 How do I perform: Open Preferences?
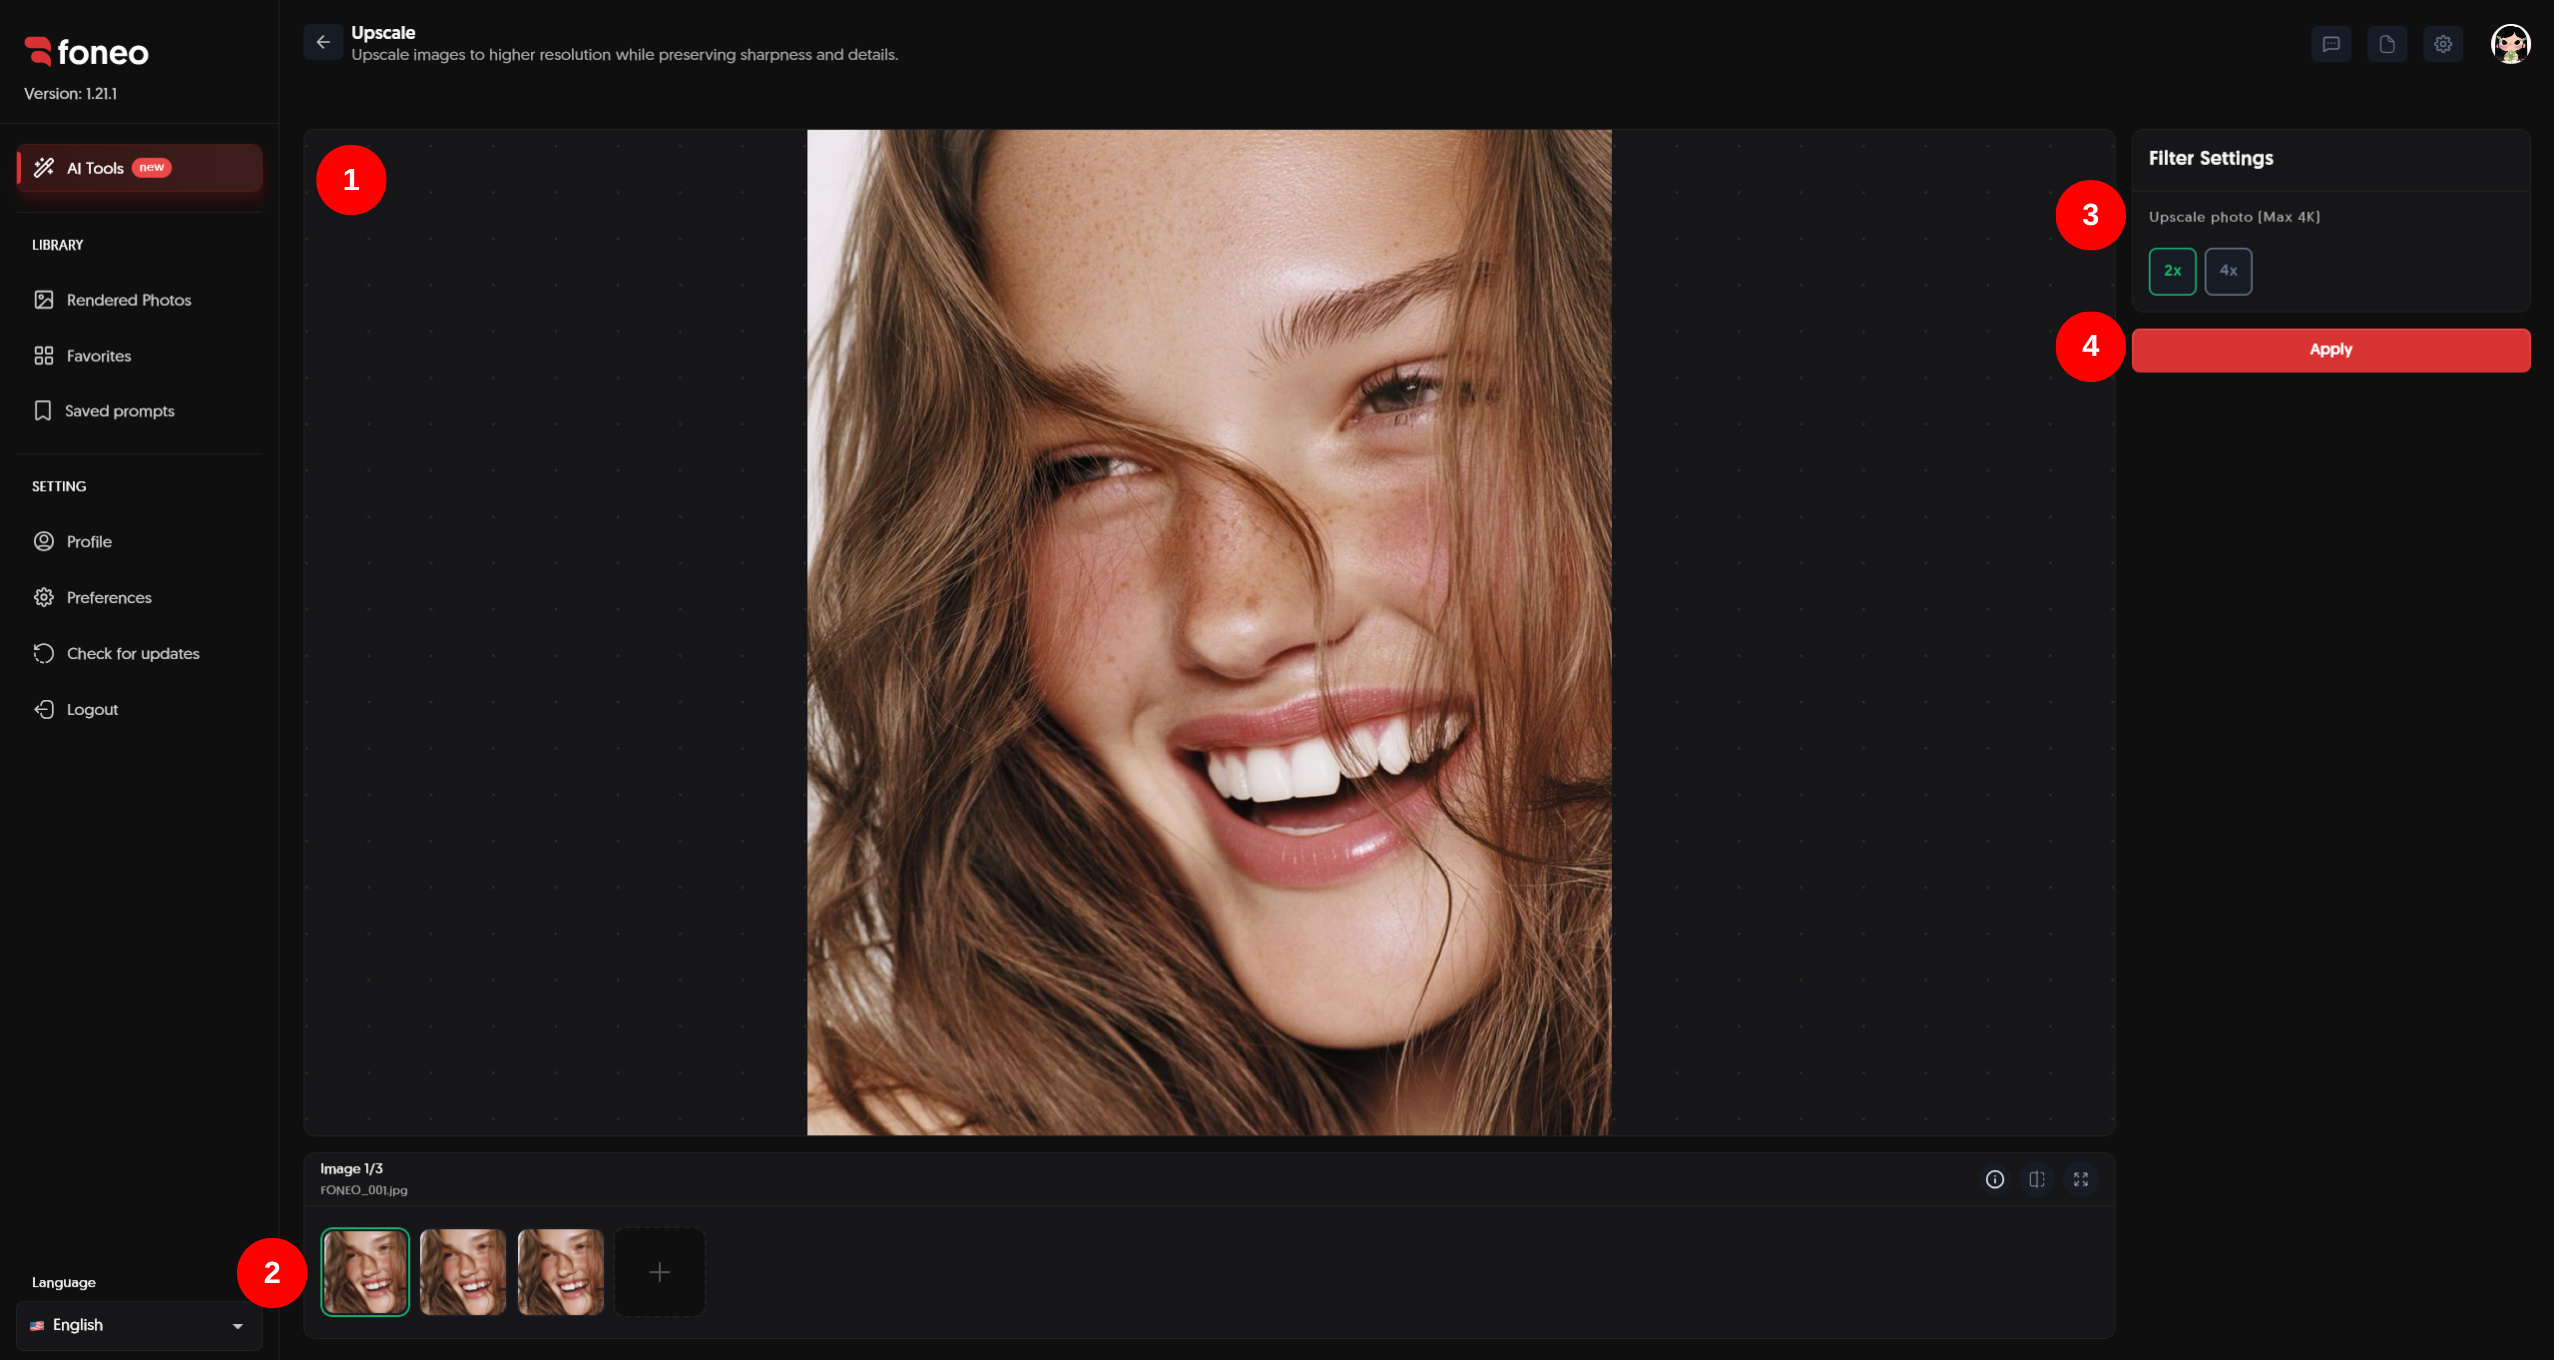tap(139, 598)
